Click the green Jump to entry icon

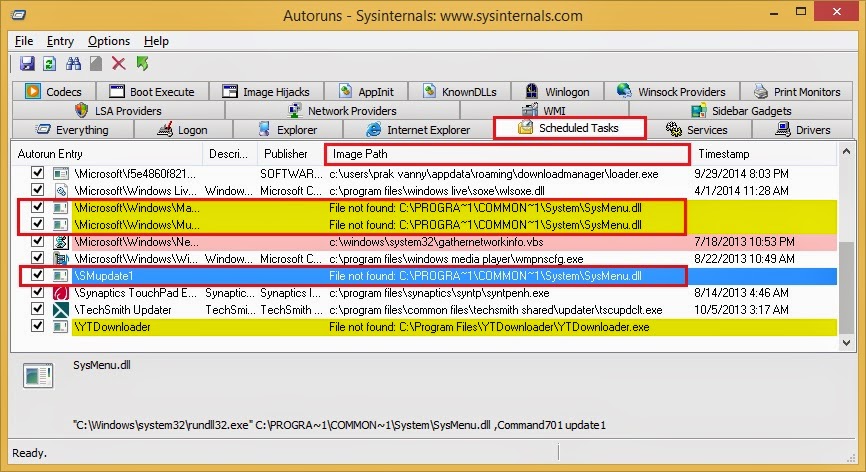[x=142, y=63]
